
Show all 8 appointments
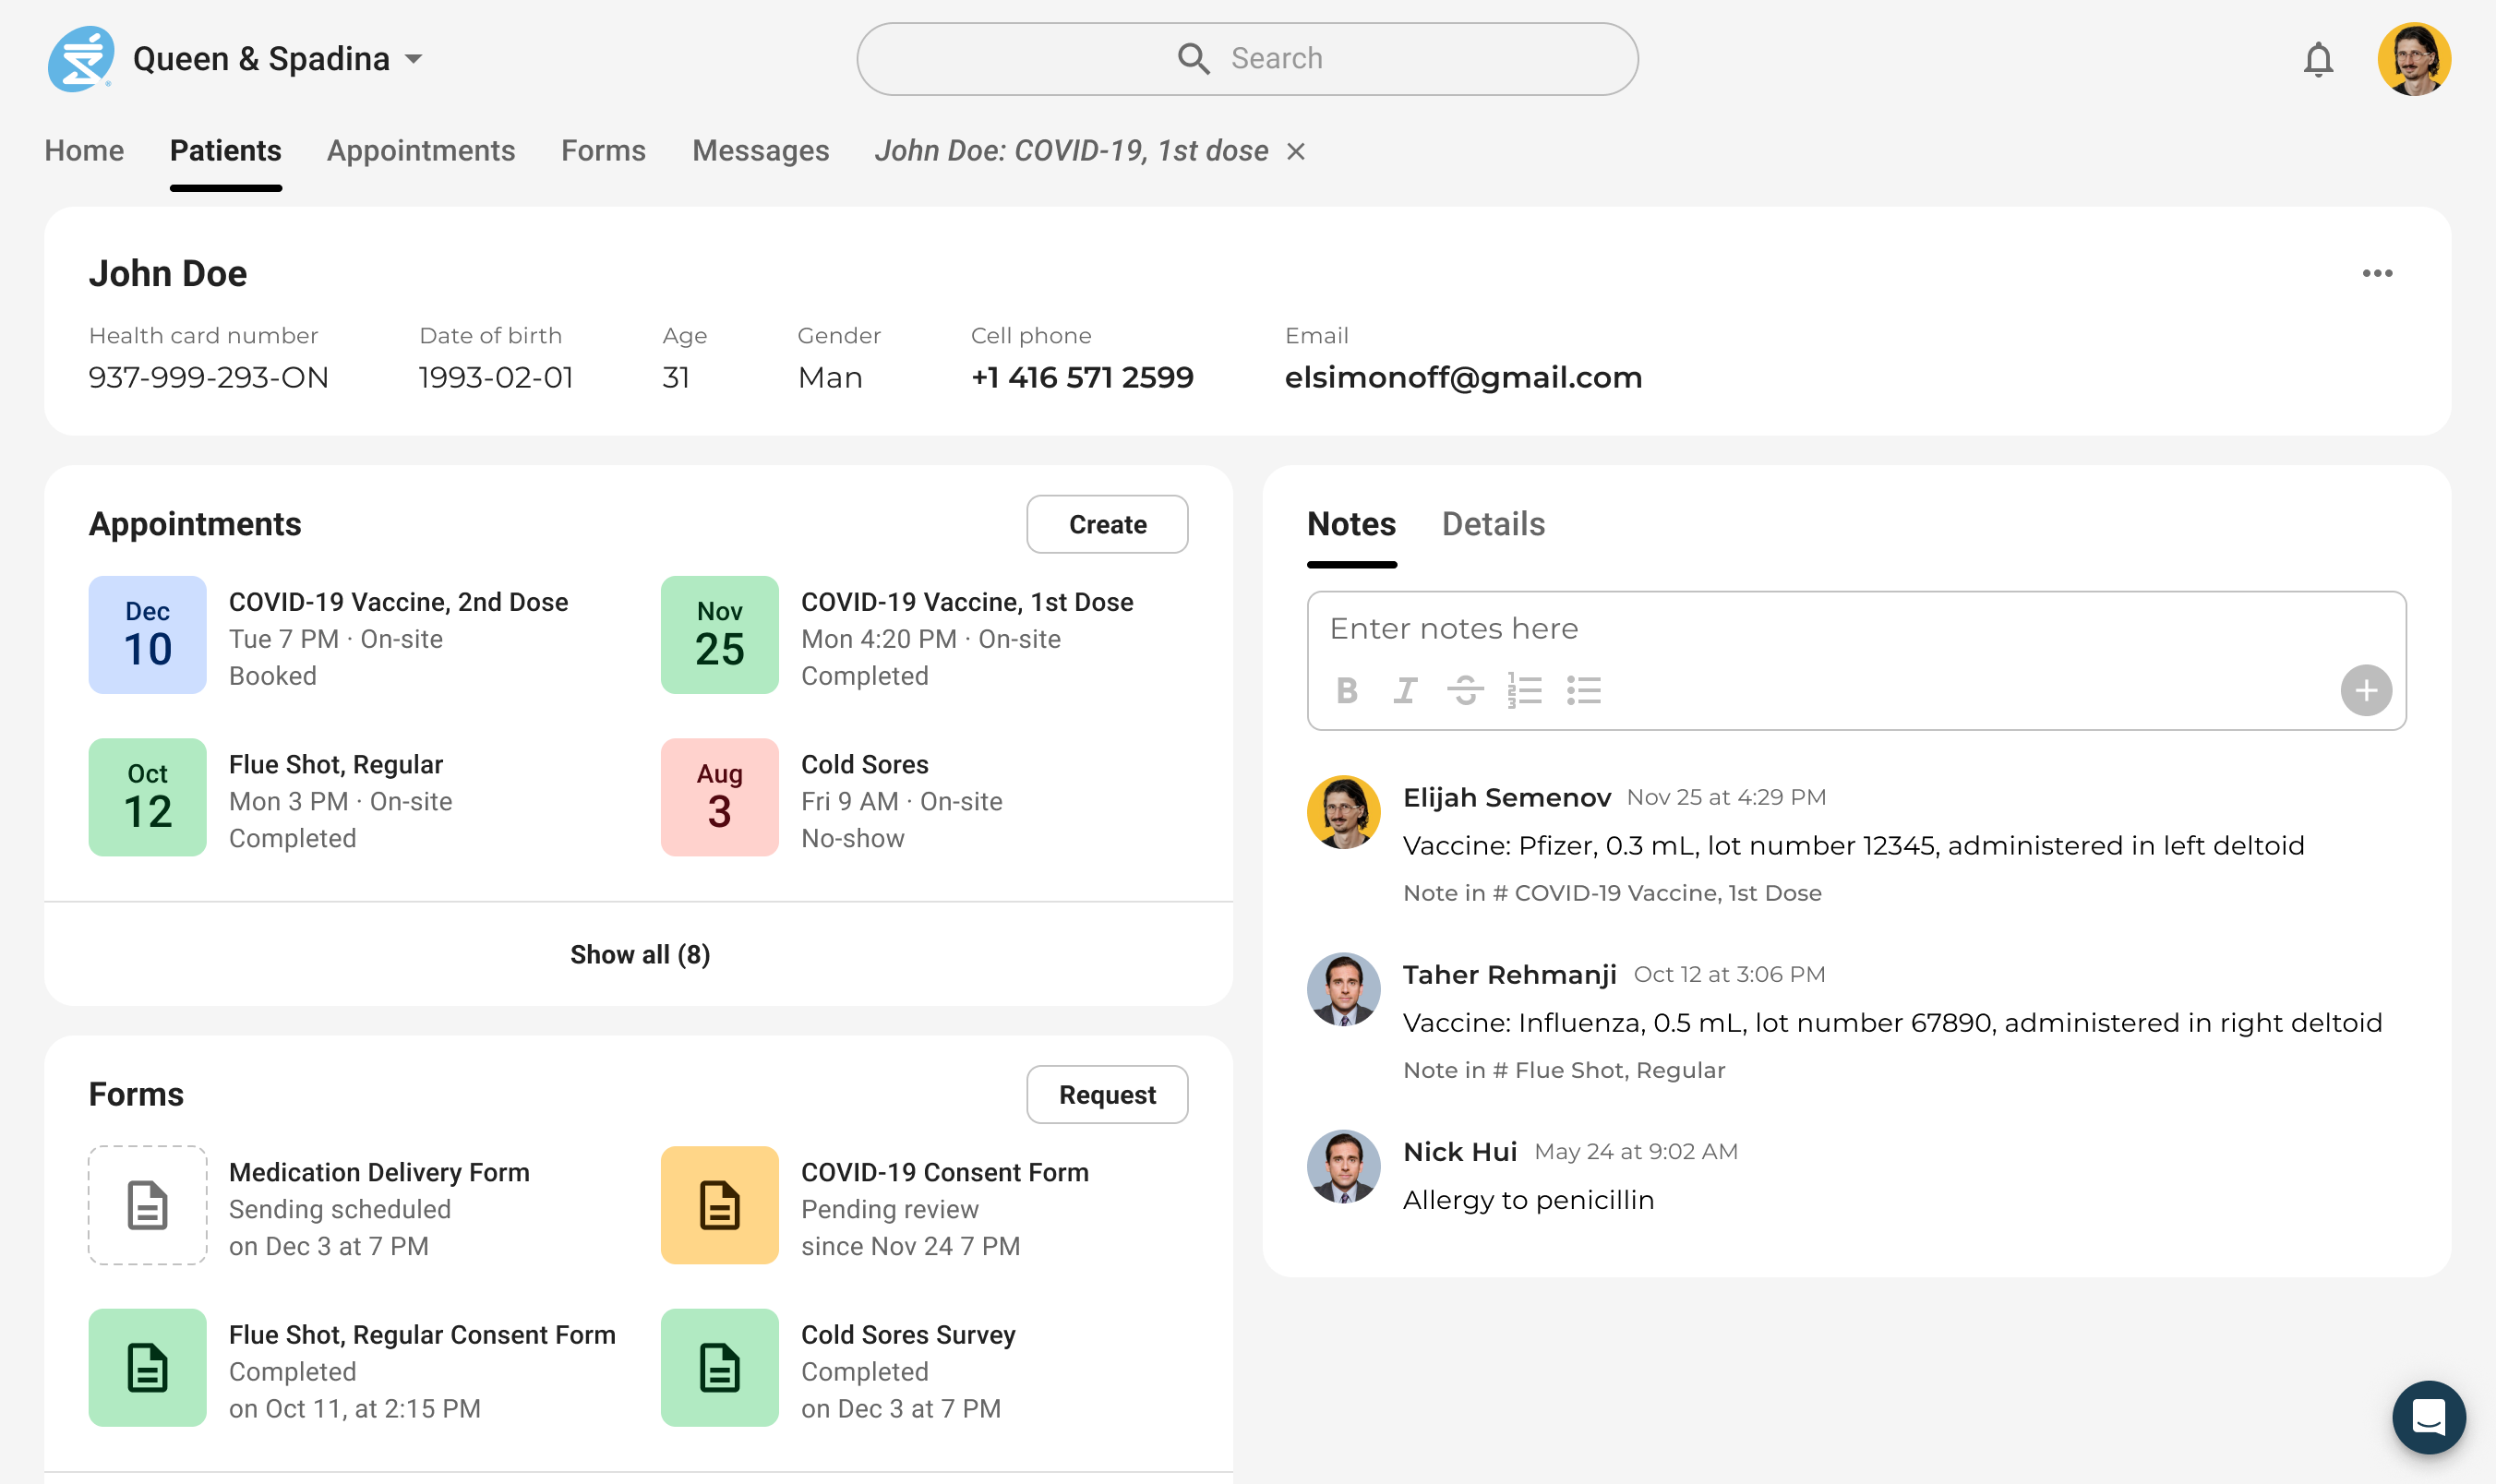coord(640,954)
